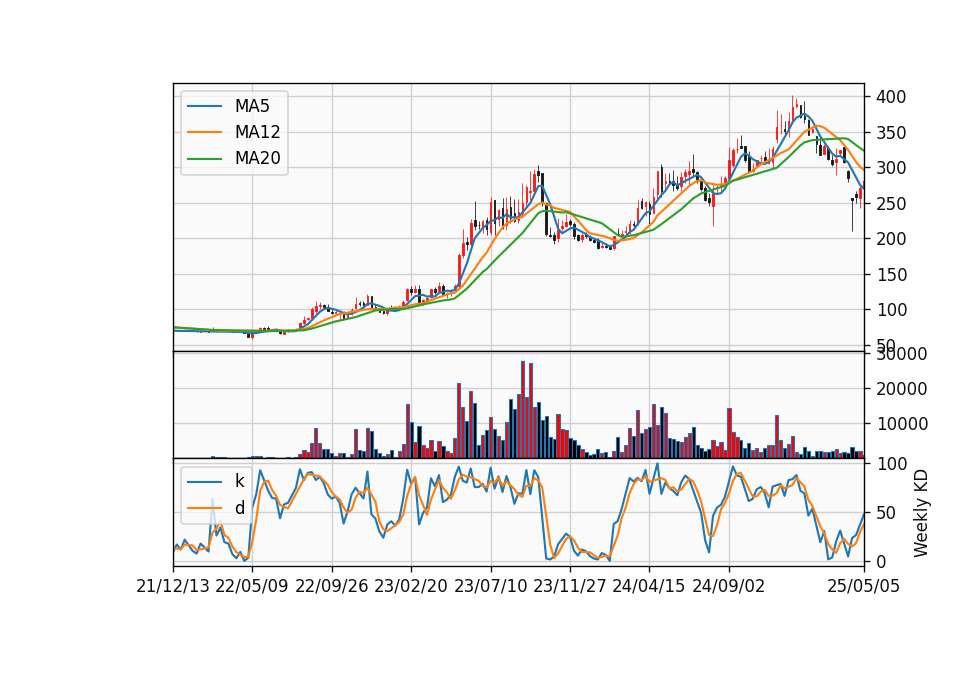Click the 350 price axis label

point(891,133)
